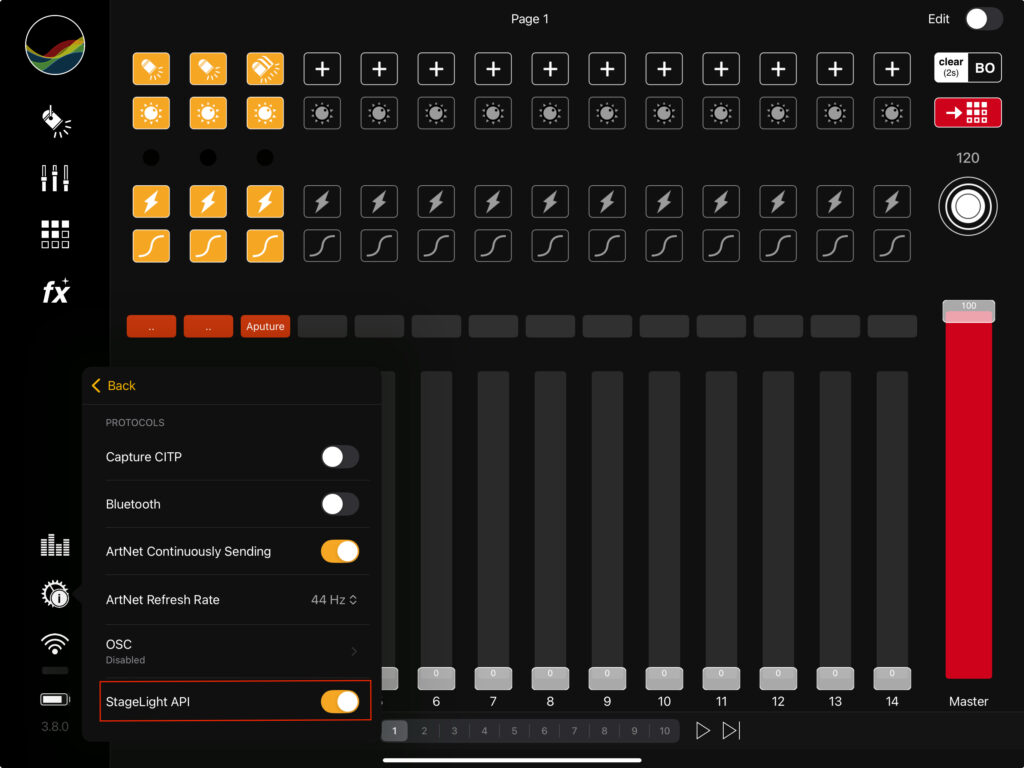Screen dimensions: 1024x768
Task: Go Back in the settings panel
Action: pos(113,386)
